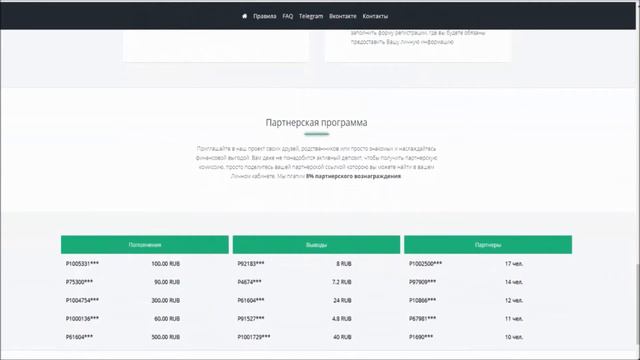Go to the home page icon
Image resolution: width=640 pixels, height=360 pixels.
[244, 16]
